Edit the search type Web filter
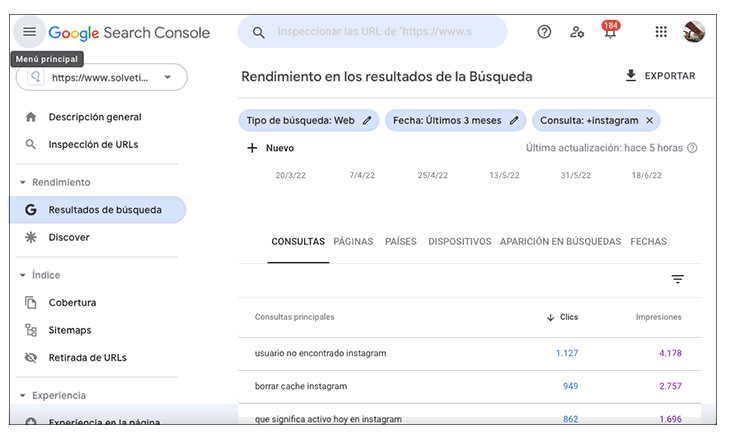The width and height of the screenshot is (730, 438). (x=367, y=121)
